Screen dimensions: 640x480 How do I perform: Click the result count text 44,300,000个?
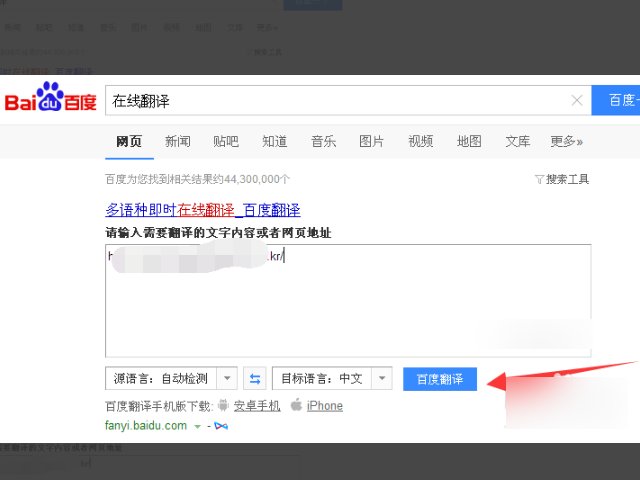point(257,179)
